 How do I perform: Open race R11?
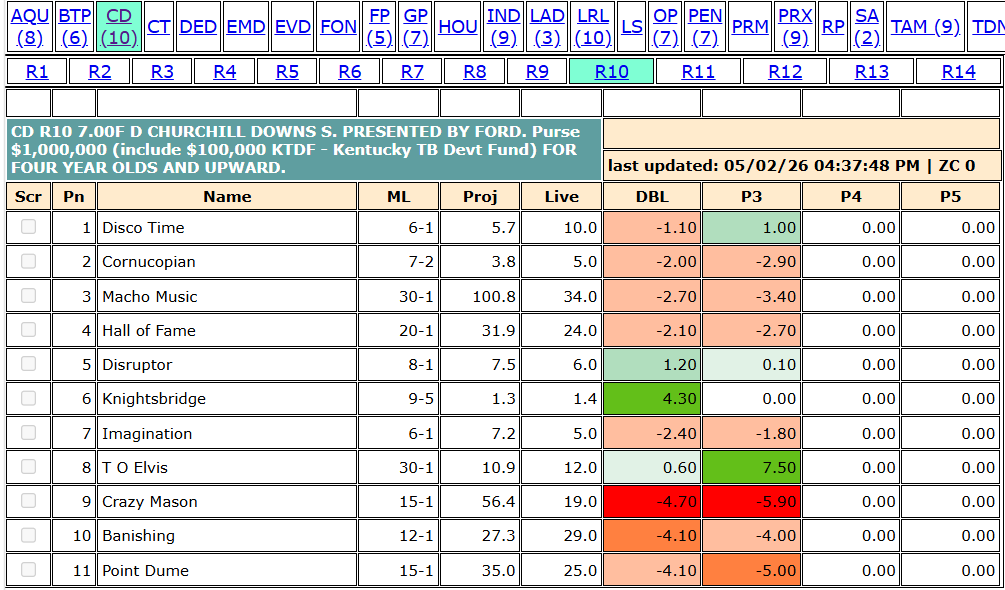(x=698, y=71)
